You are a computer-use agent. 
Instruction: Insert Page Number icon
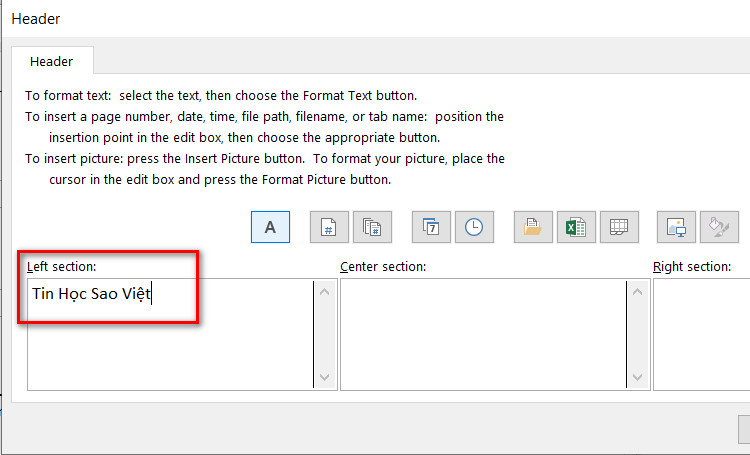(329, 227)
